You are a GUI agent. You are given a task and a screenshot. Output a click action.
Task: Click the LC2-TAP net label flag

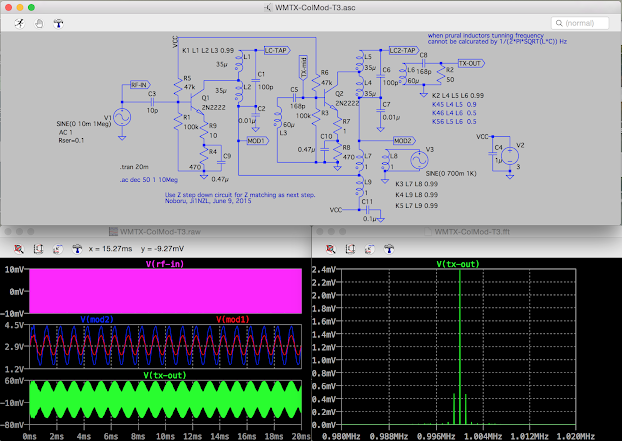[403, 50]
